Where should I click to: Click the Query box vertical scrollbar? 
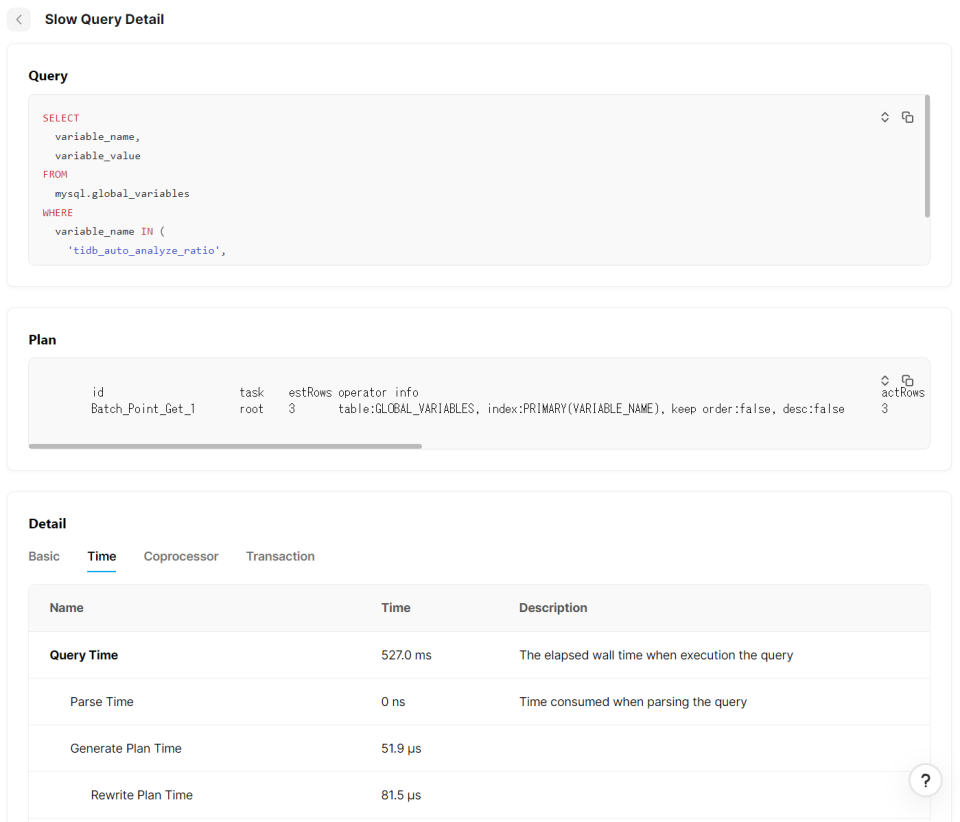pyautogui.click(x=927, y=156)
